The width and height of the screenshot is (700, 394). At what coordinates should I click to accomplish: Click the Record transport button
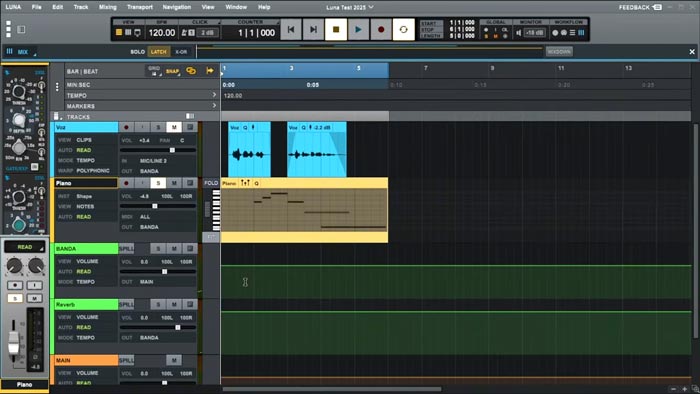tap(381, 29)
